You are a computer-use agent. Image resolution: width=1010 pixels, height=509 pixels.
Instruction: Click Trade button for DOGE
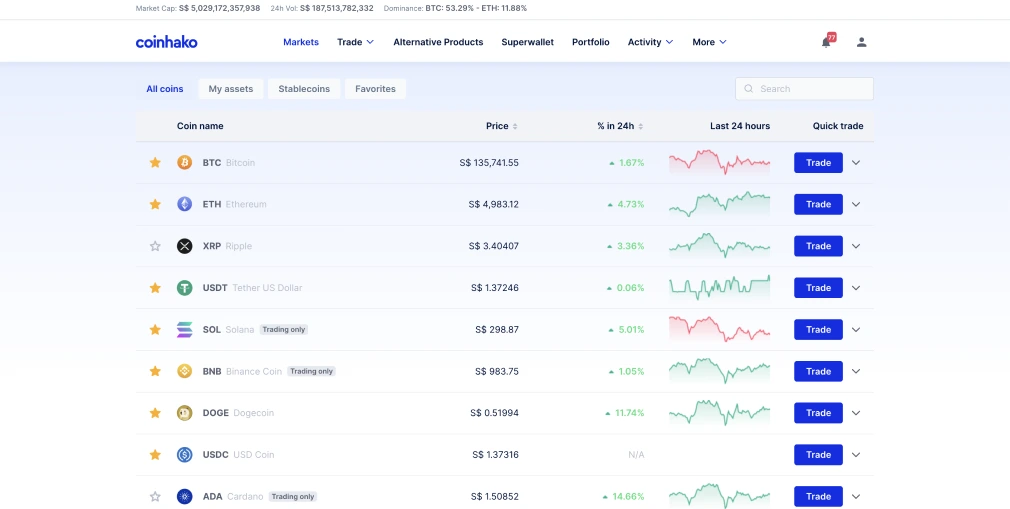point(818,413)
